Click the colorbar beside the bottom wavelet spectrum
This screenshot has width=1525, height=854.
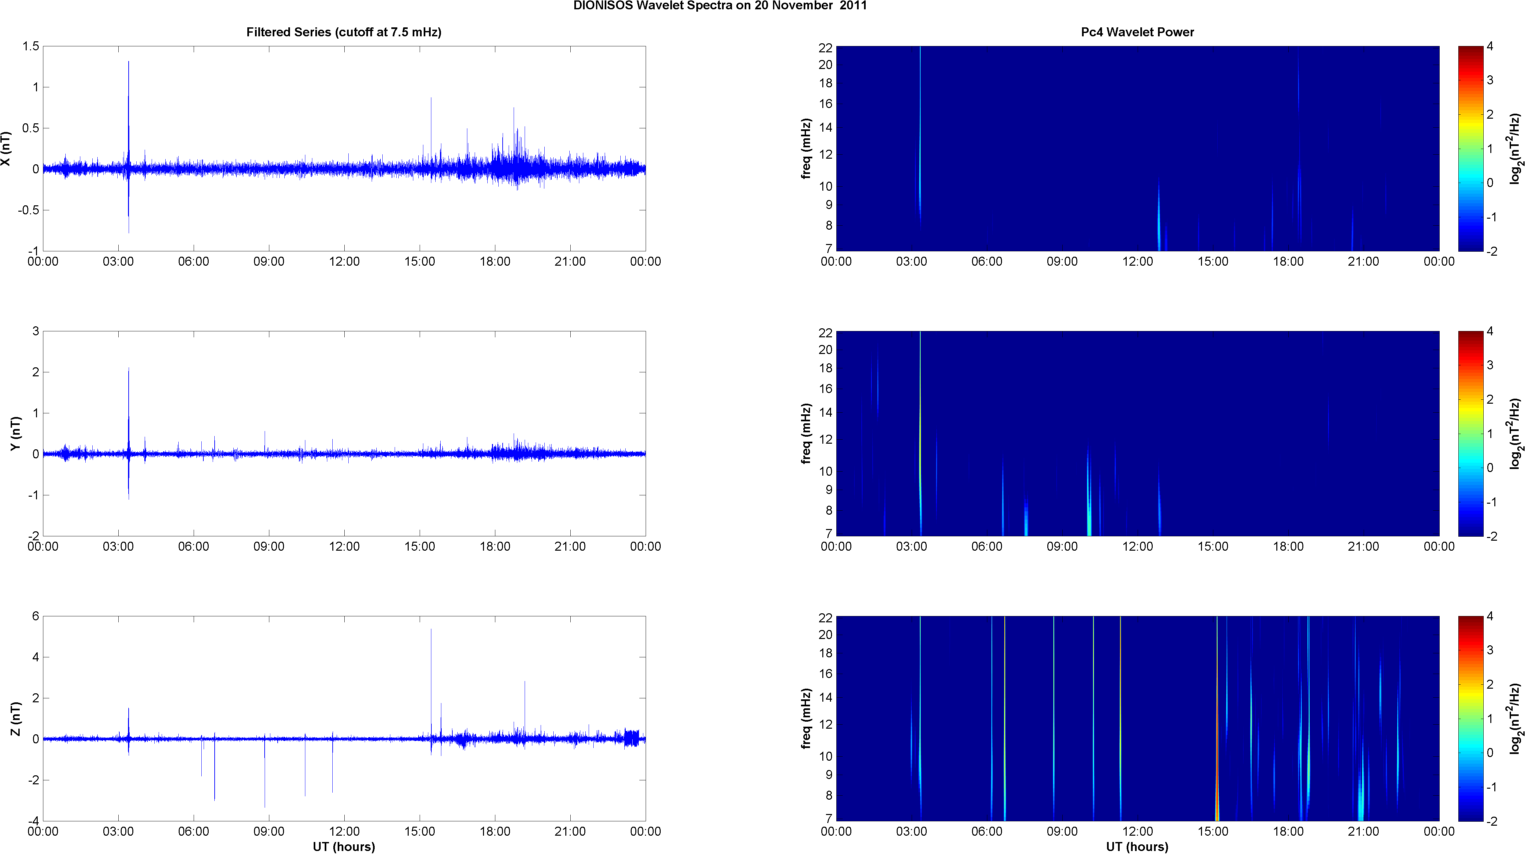click(x=1470, y=719)
